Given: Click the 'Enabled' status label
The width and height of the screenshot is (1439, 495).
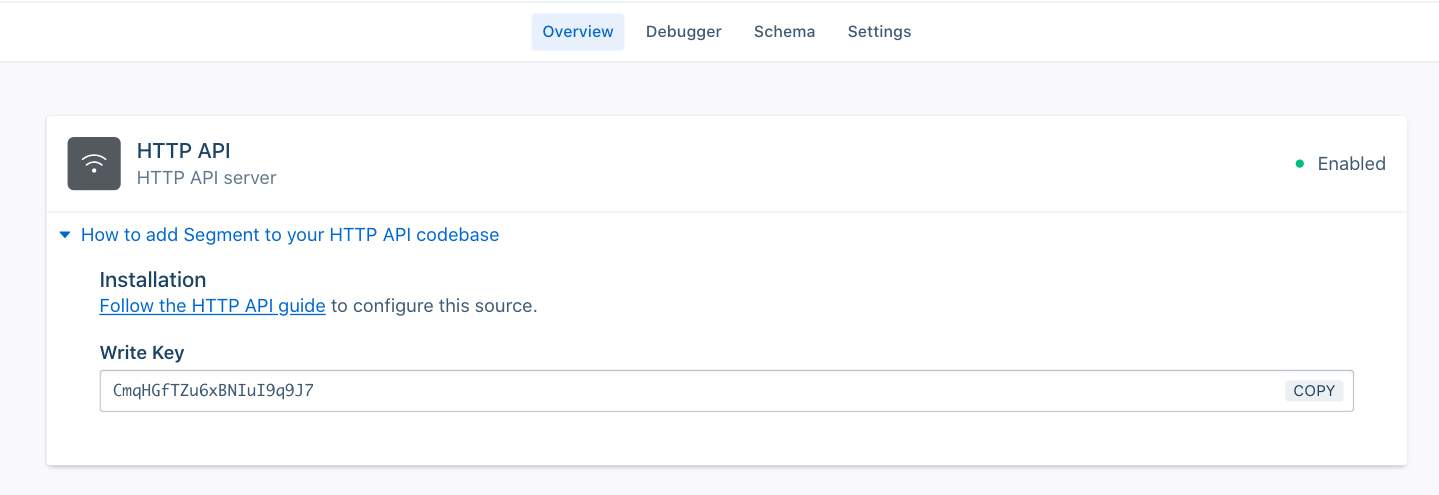Looking at the screenshot, I should (x=1351, y=164).
